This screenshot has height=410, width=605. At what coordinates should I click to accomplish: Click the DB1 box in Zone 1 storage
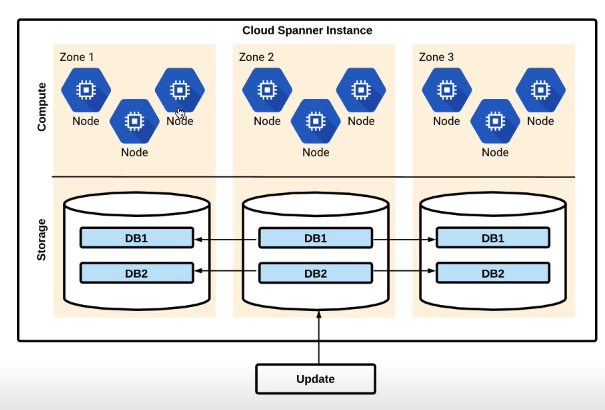(137, 238)
